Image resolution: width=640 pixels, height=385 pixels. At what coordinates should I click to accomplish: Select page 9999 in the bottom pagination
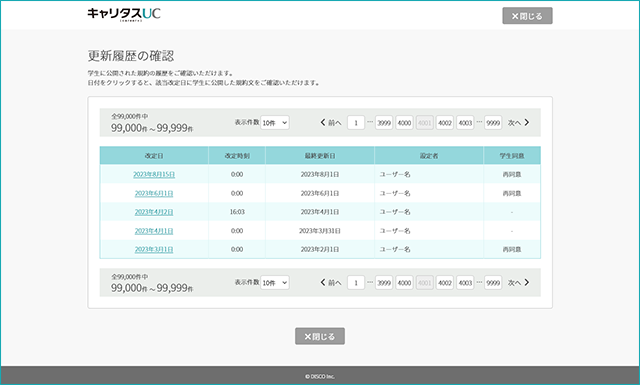click(493, 283)
